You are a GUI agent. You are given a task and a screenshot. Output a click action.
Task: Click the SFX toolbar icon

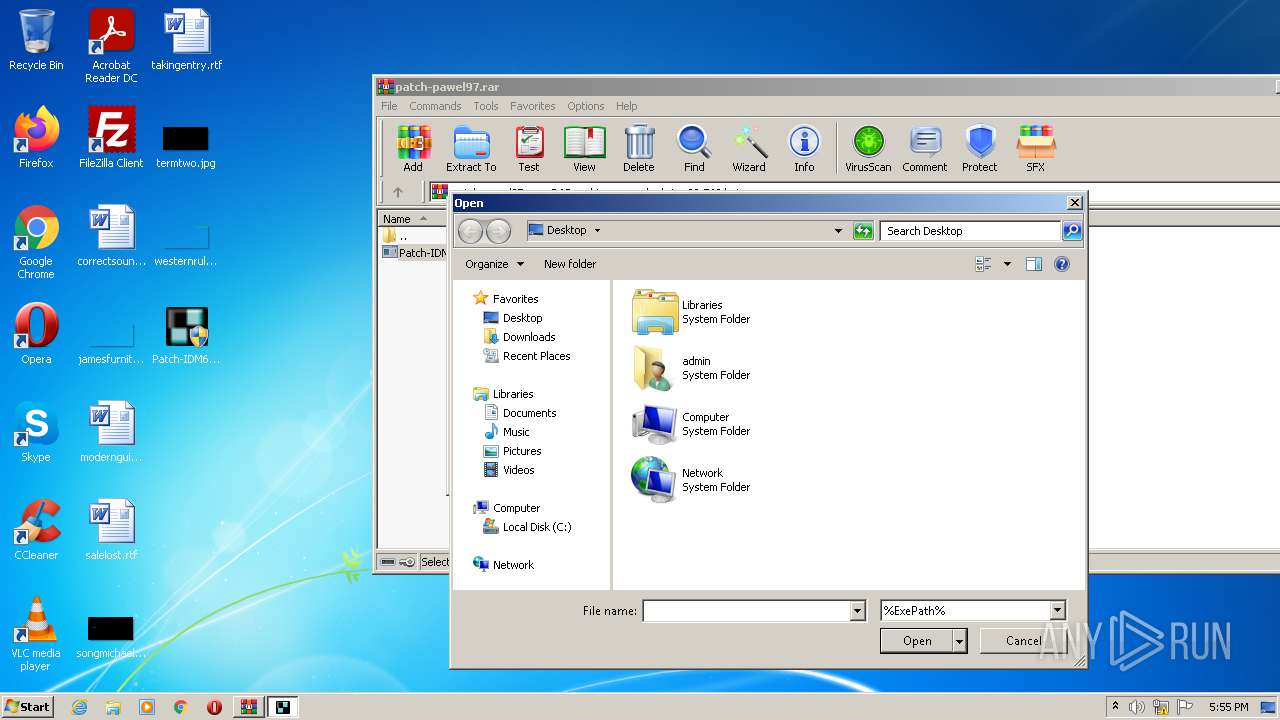tap(1035, 149)
